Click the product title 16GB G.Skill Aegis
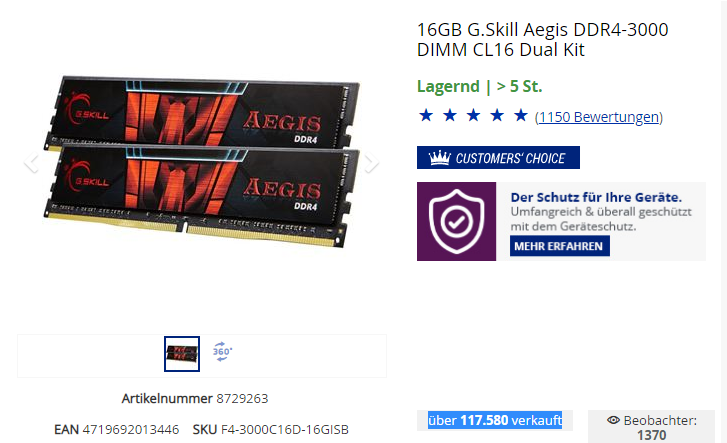 [x=542, y=39]
